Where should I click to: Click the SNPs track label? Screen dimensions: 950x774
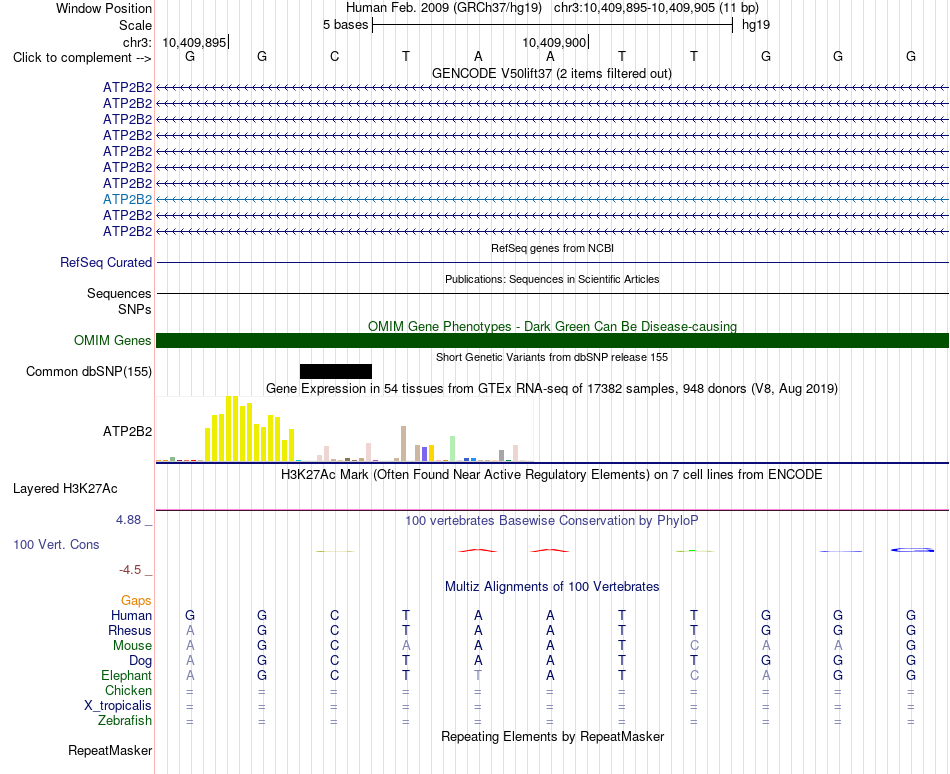pos(135,309)
